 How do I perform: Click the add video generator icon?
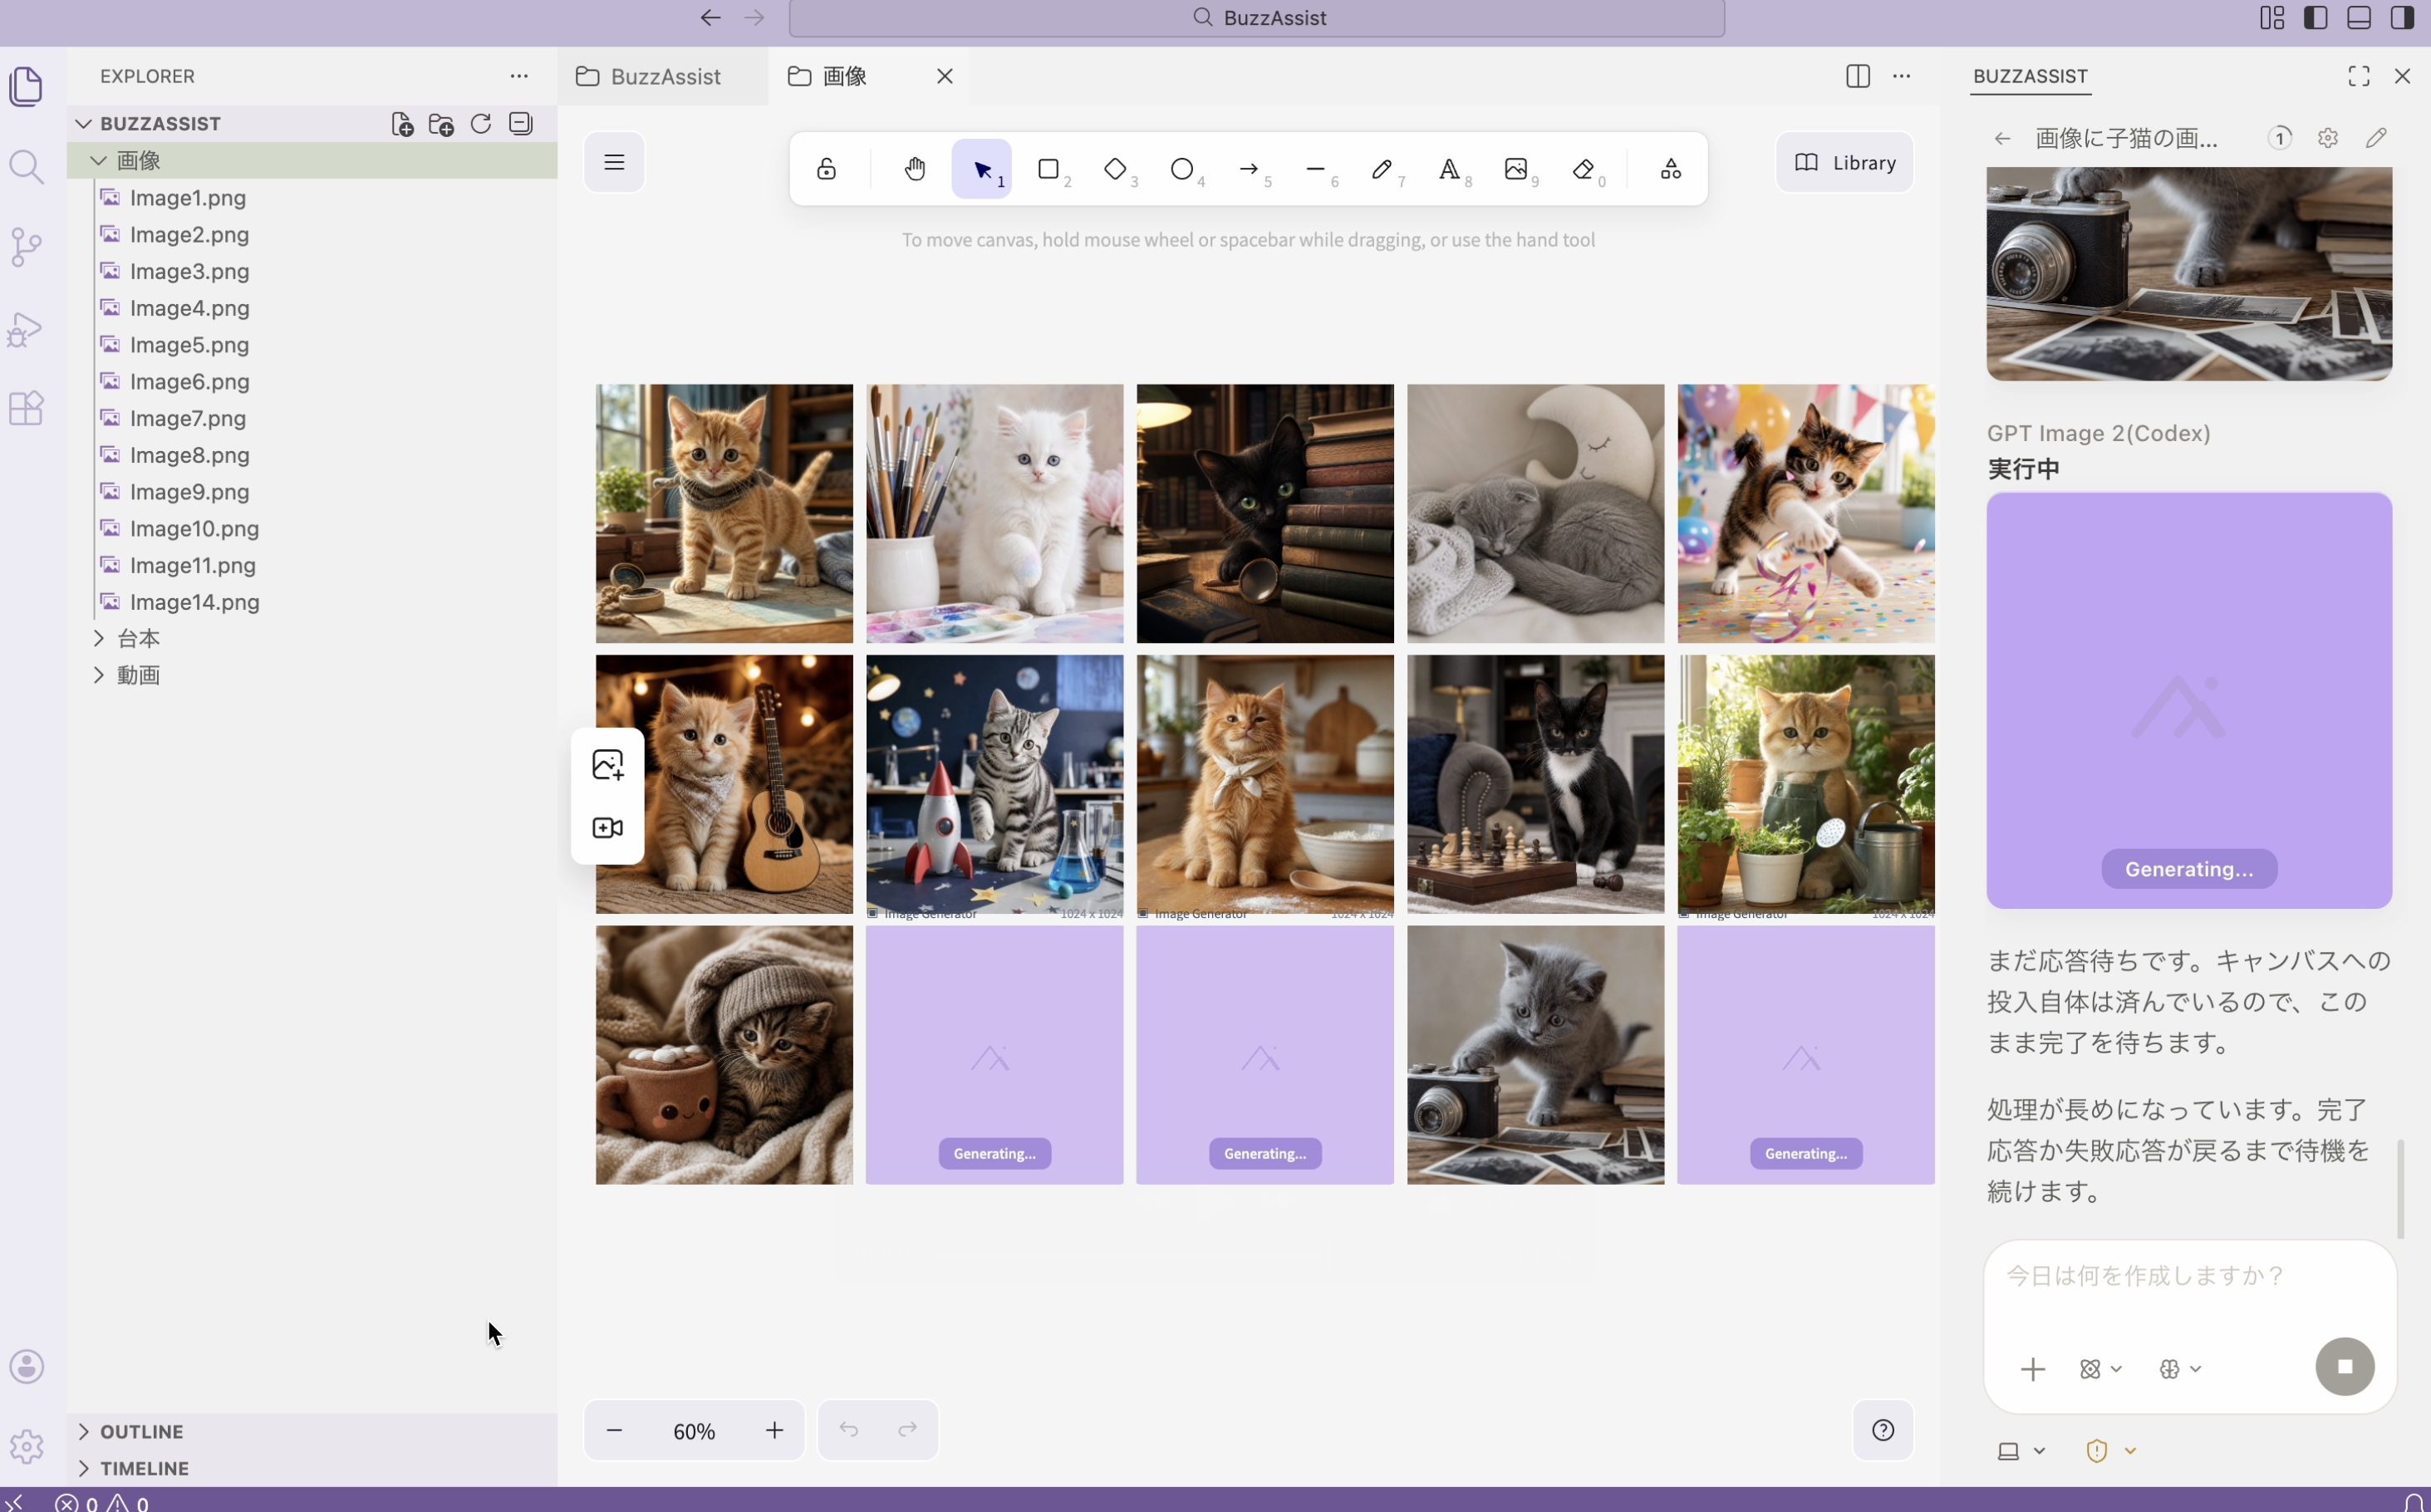click(x=607, y=828)
